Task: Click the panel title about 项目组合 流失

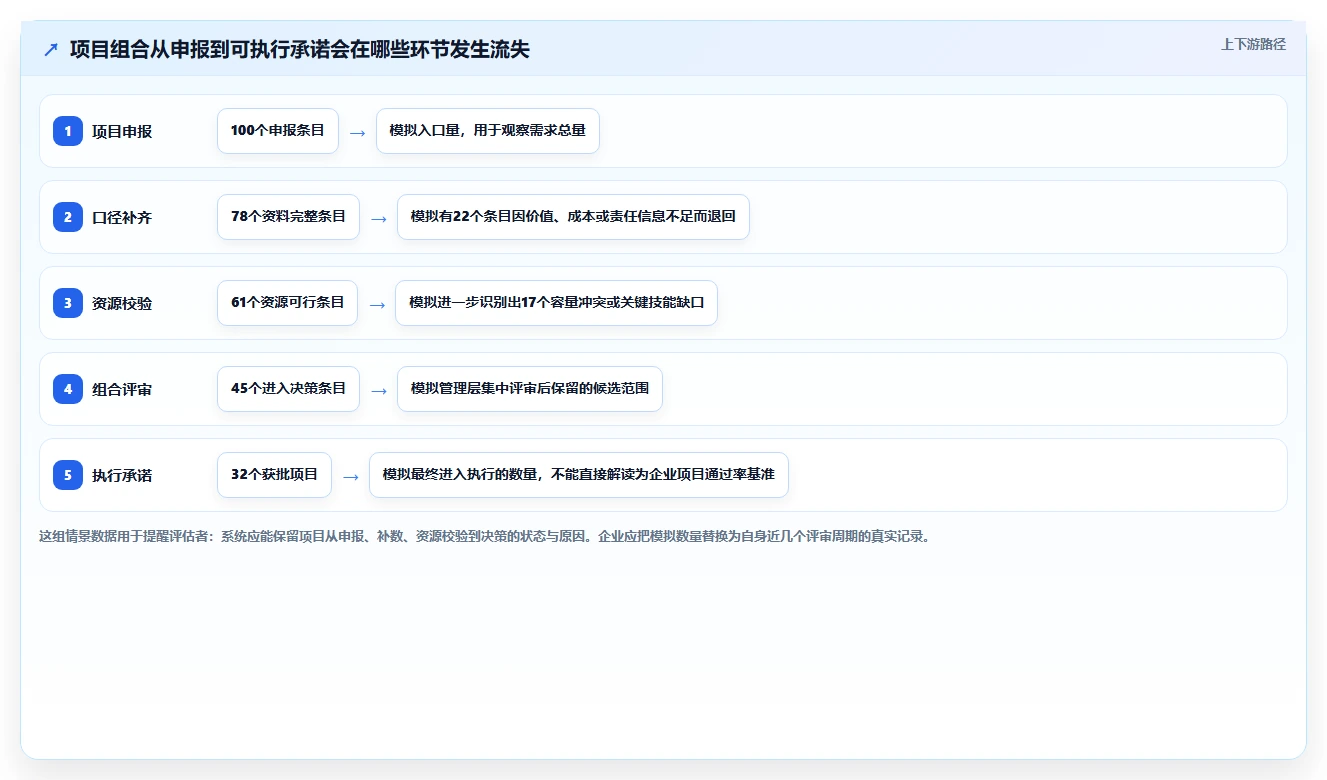Action: [x=299, y=50]
